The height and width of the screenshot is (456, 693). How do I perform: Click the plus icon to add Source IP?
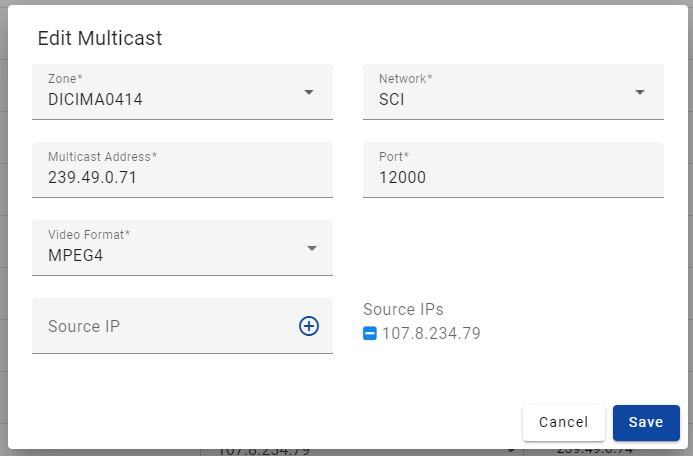click(x=309, y=326)
